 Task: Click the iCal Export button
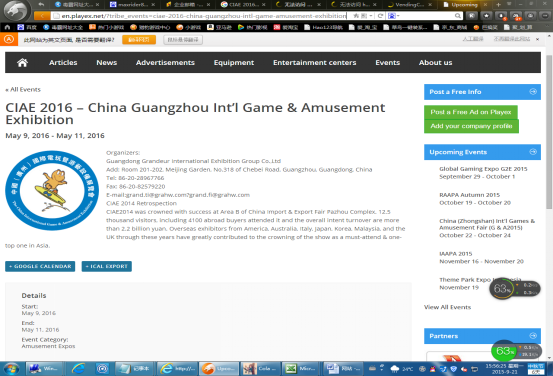pos(107,266)
